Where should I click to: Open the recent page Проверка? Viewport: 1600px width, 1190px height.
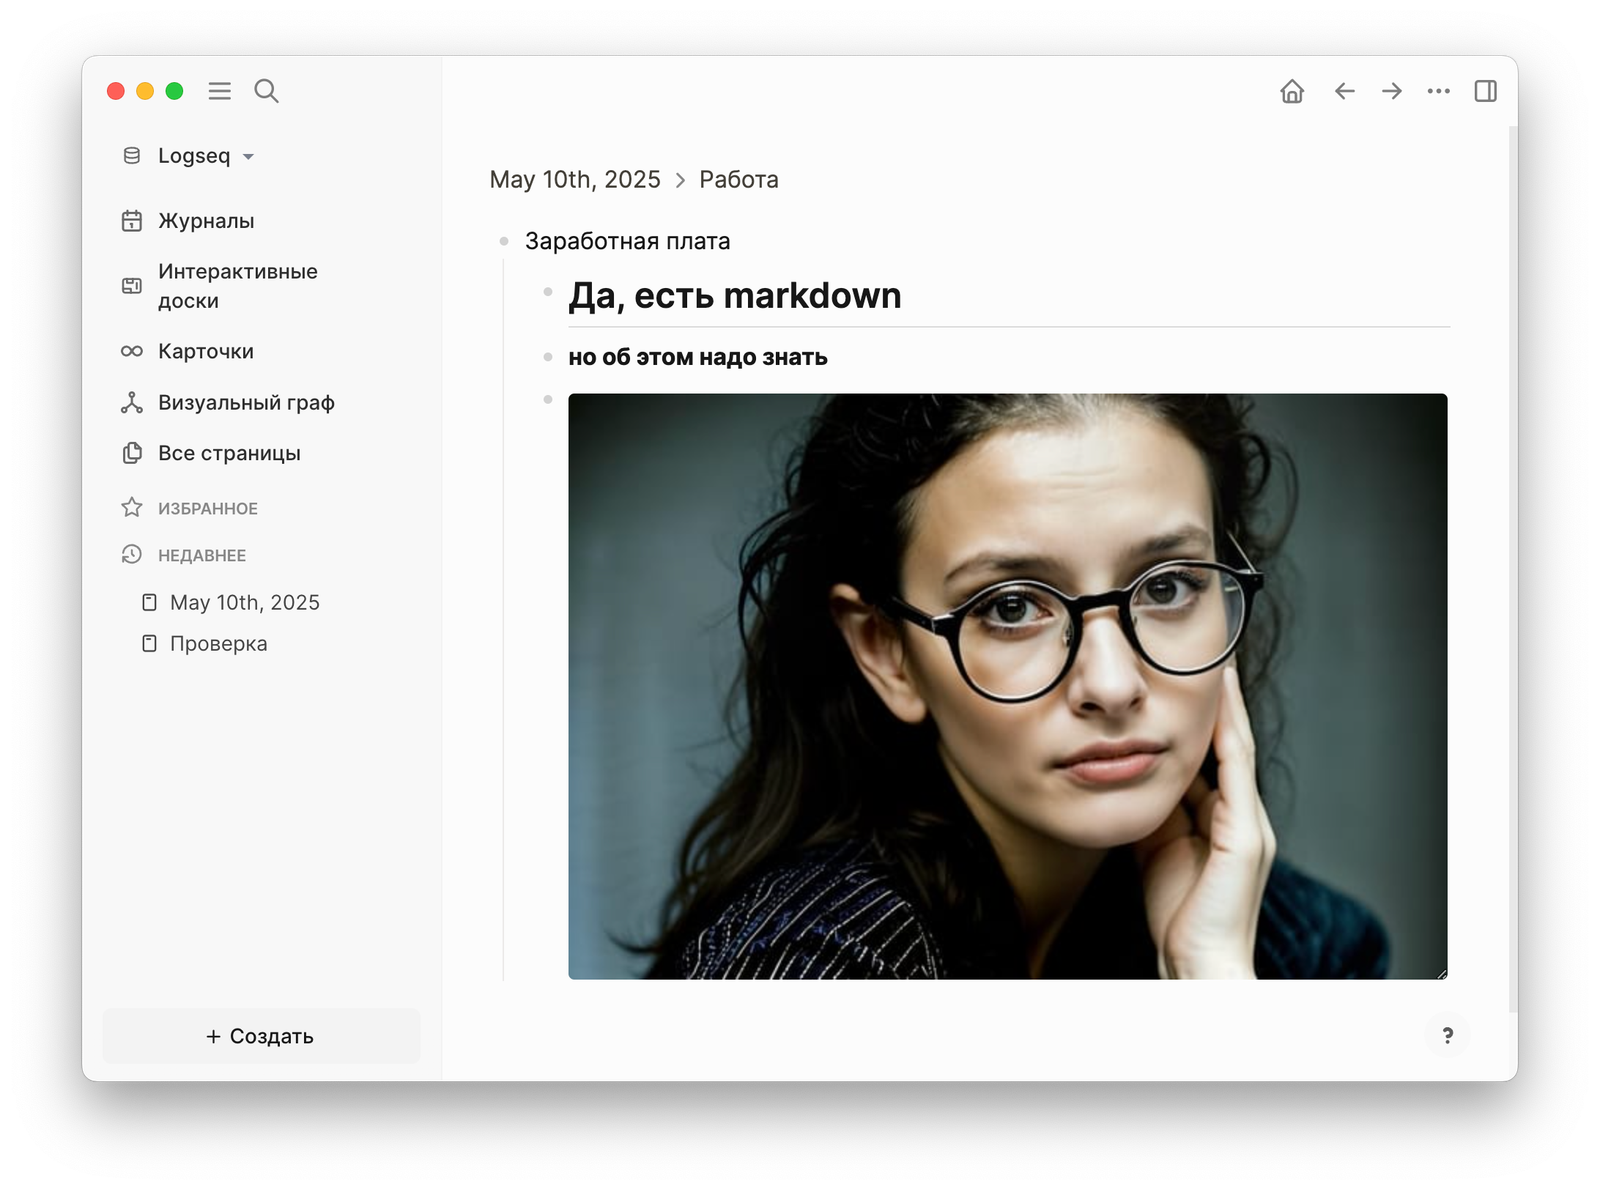click(x=218, y=644)
